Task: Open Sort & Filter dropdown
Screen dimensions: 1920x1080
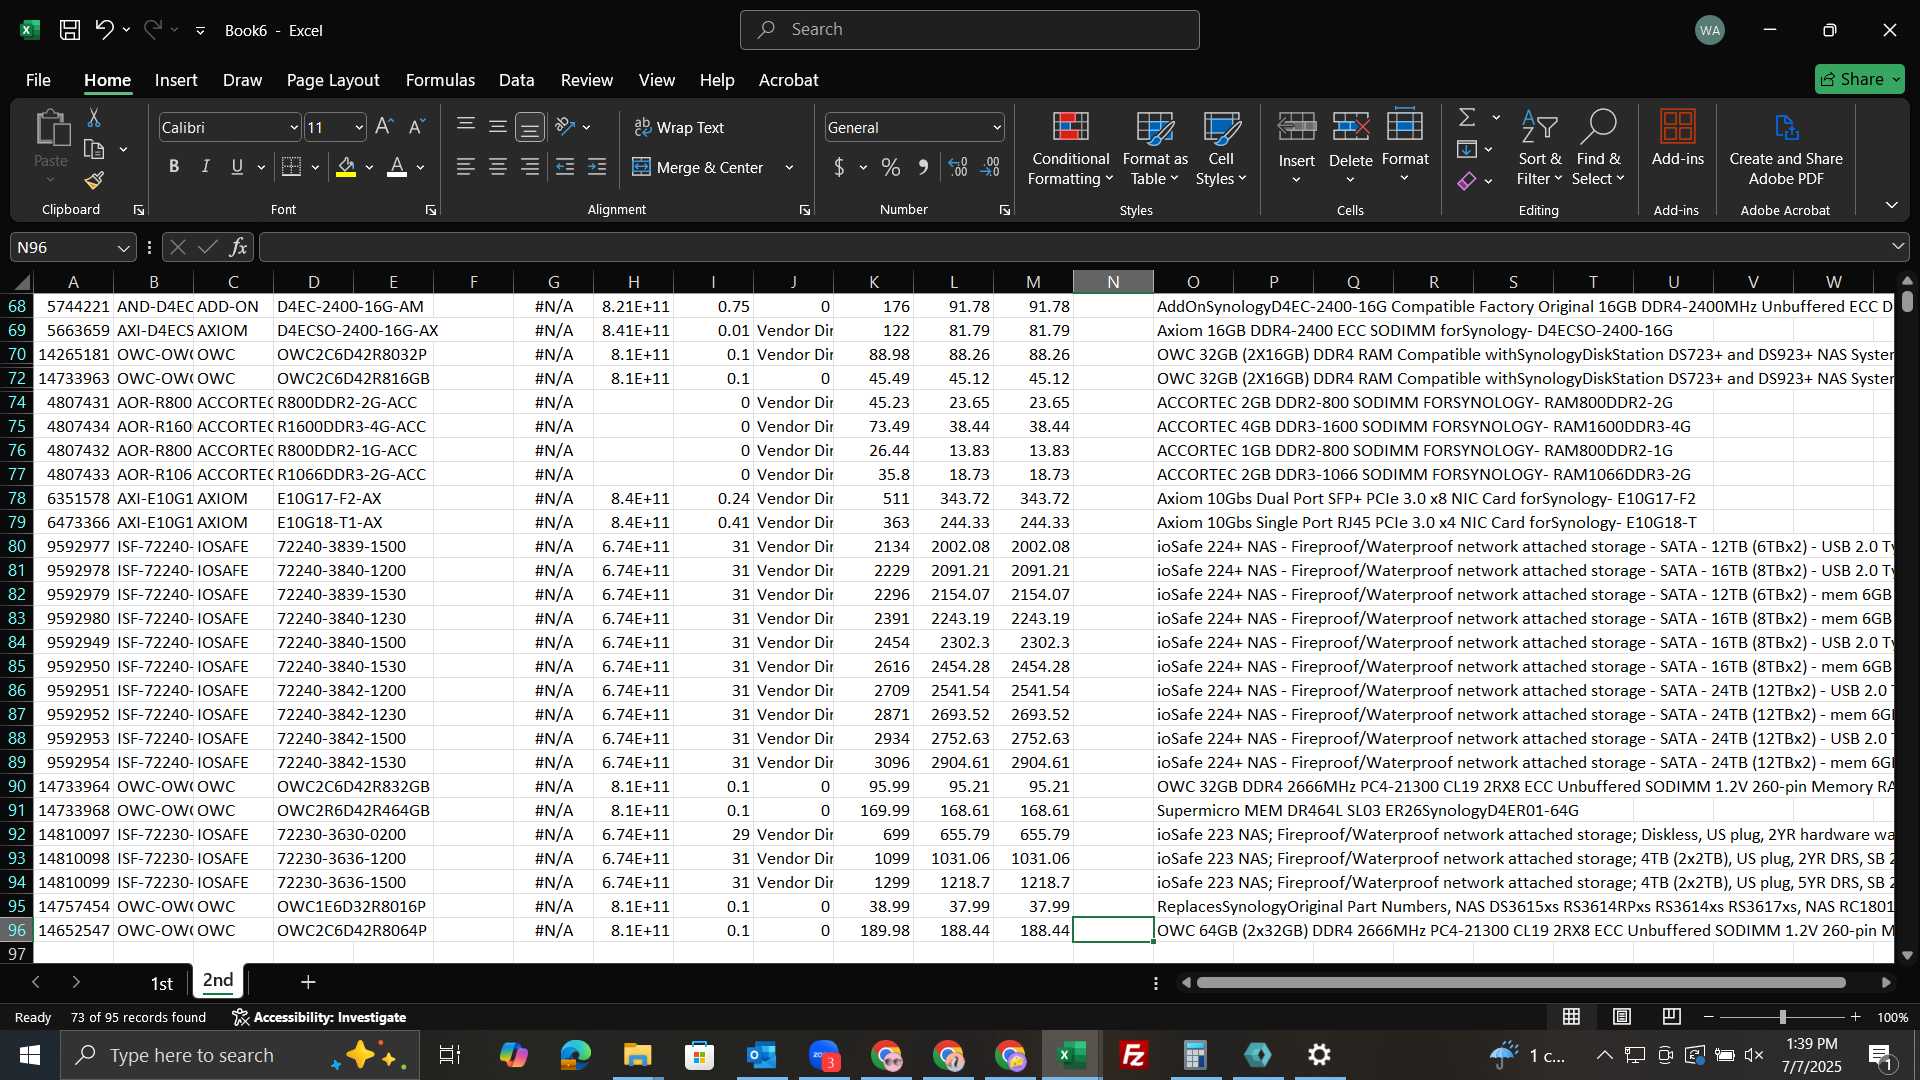Action: (1539, 148)
